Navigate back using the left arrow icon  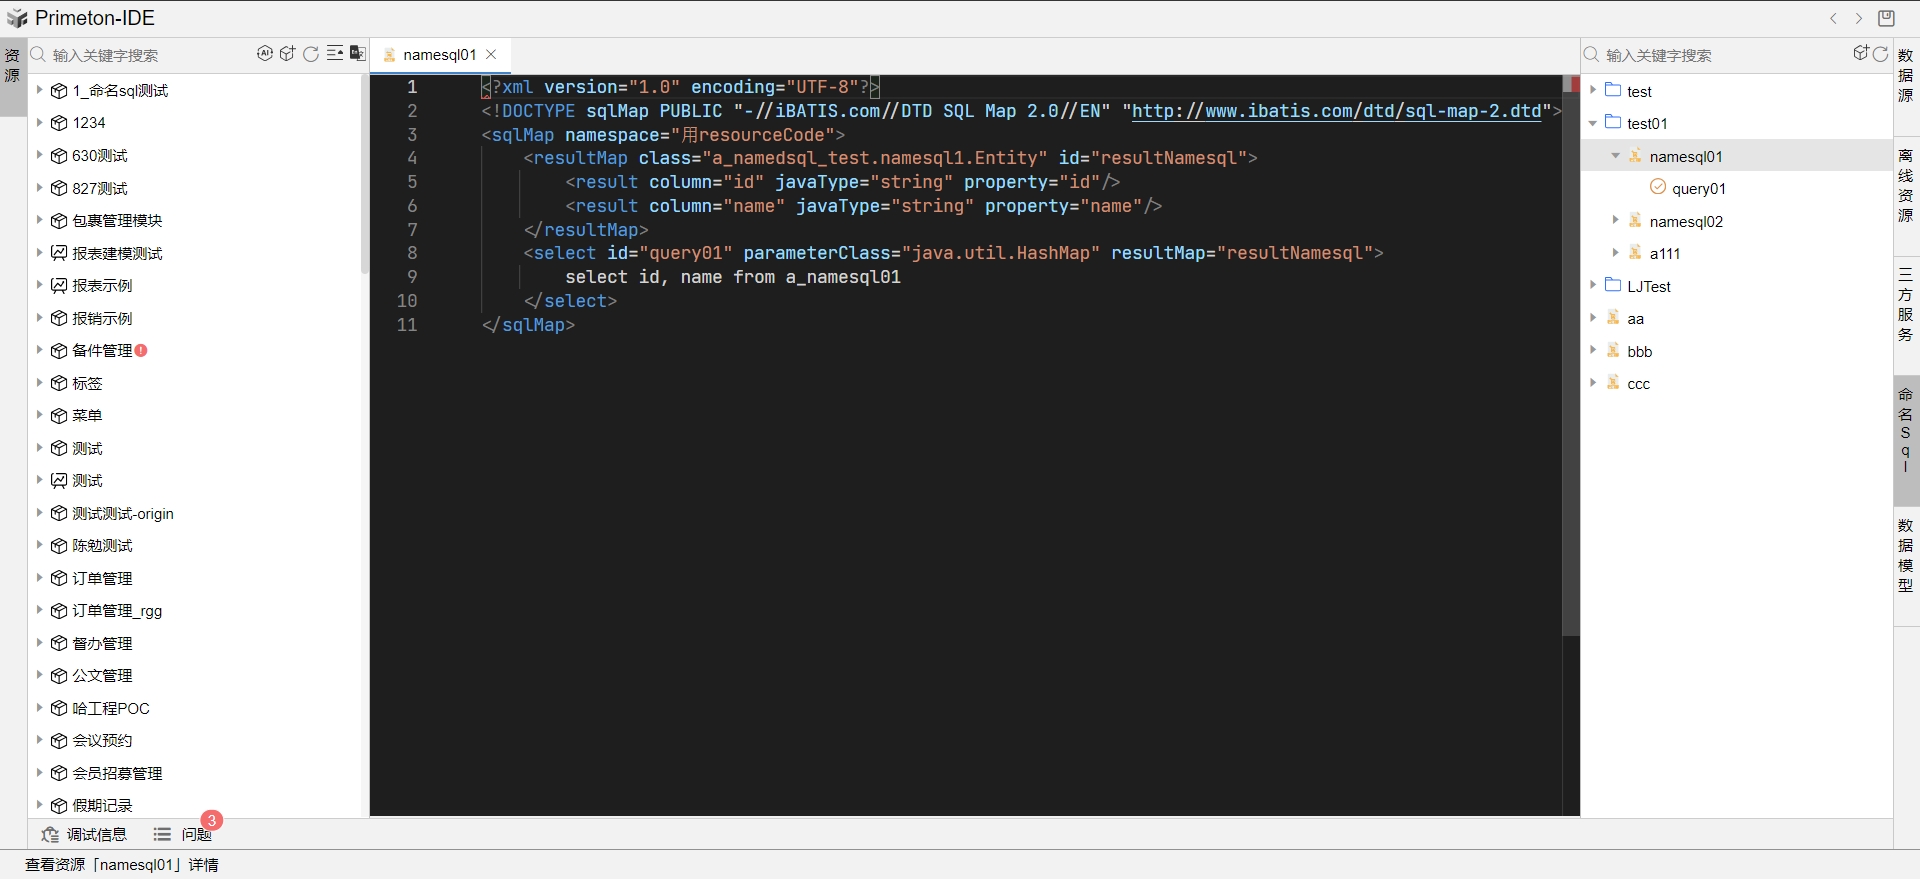pyautogui.click(x=1833, y=18)
